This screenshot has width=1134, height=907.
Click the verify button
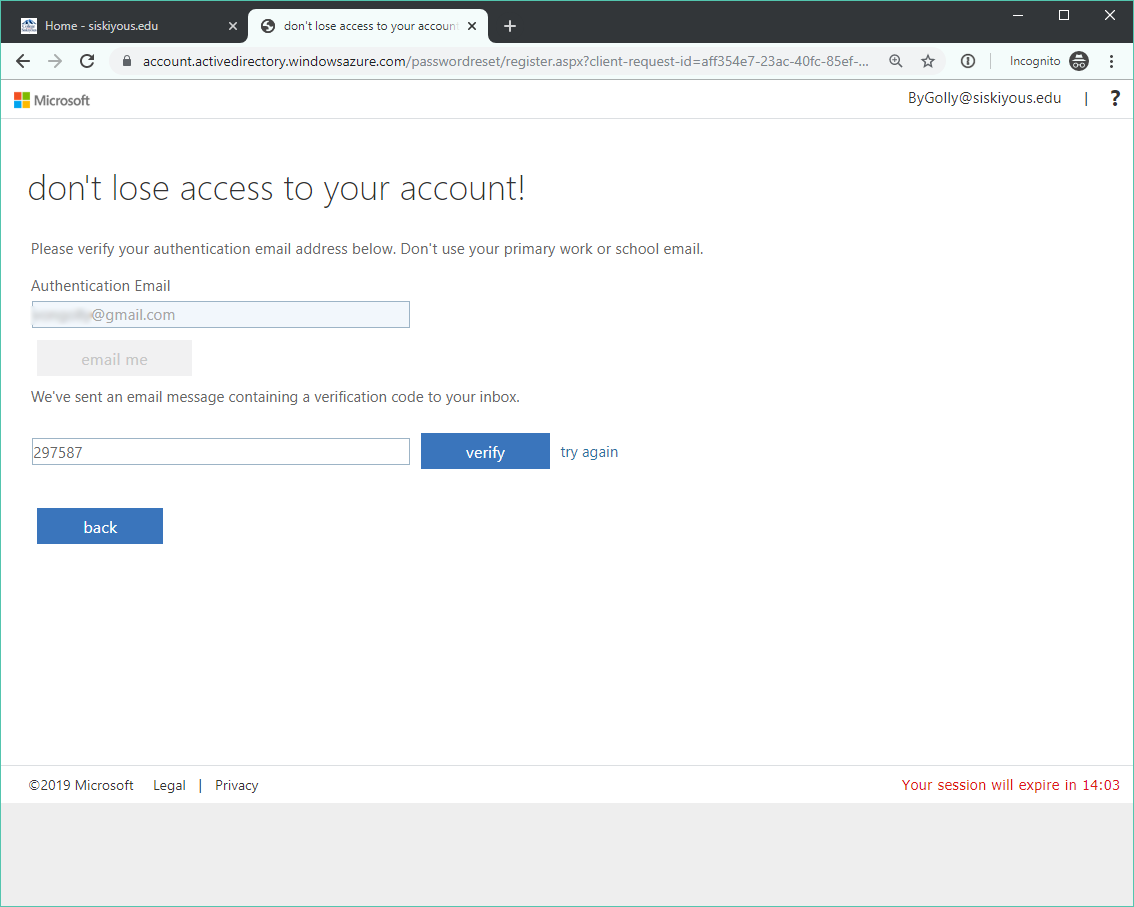pyautogui.click(x=485, y=451)
